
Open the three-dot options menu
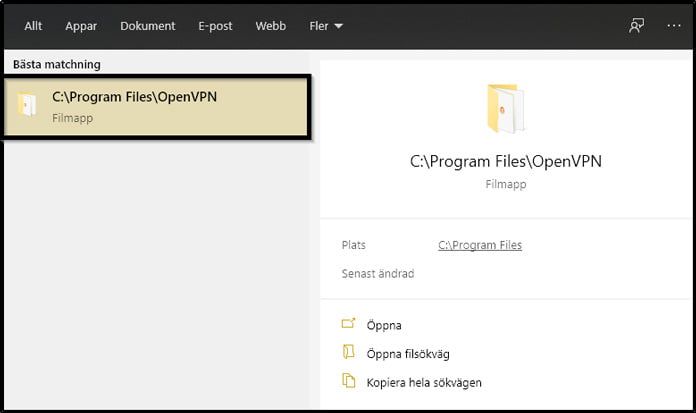pos(674,26)
